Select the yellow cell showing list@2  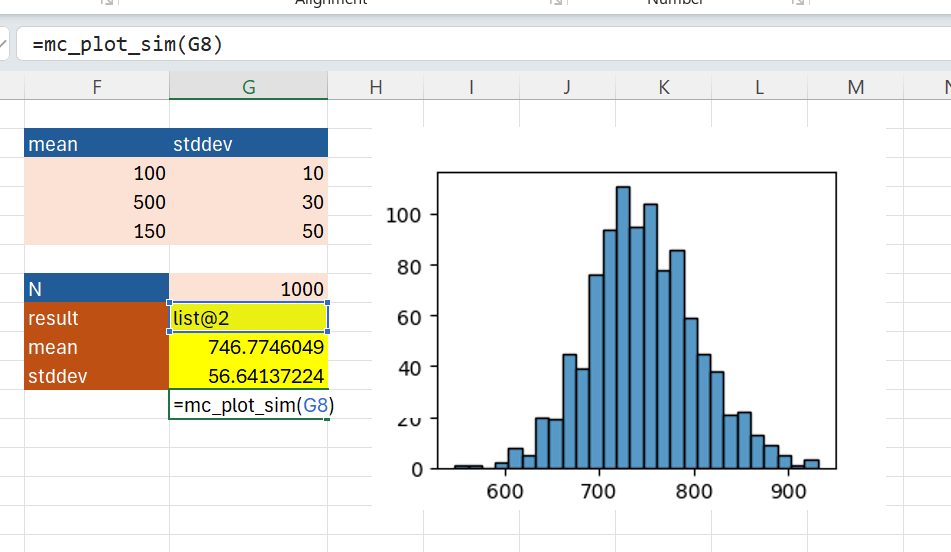[249, 317]
